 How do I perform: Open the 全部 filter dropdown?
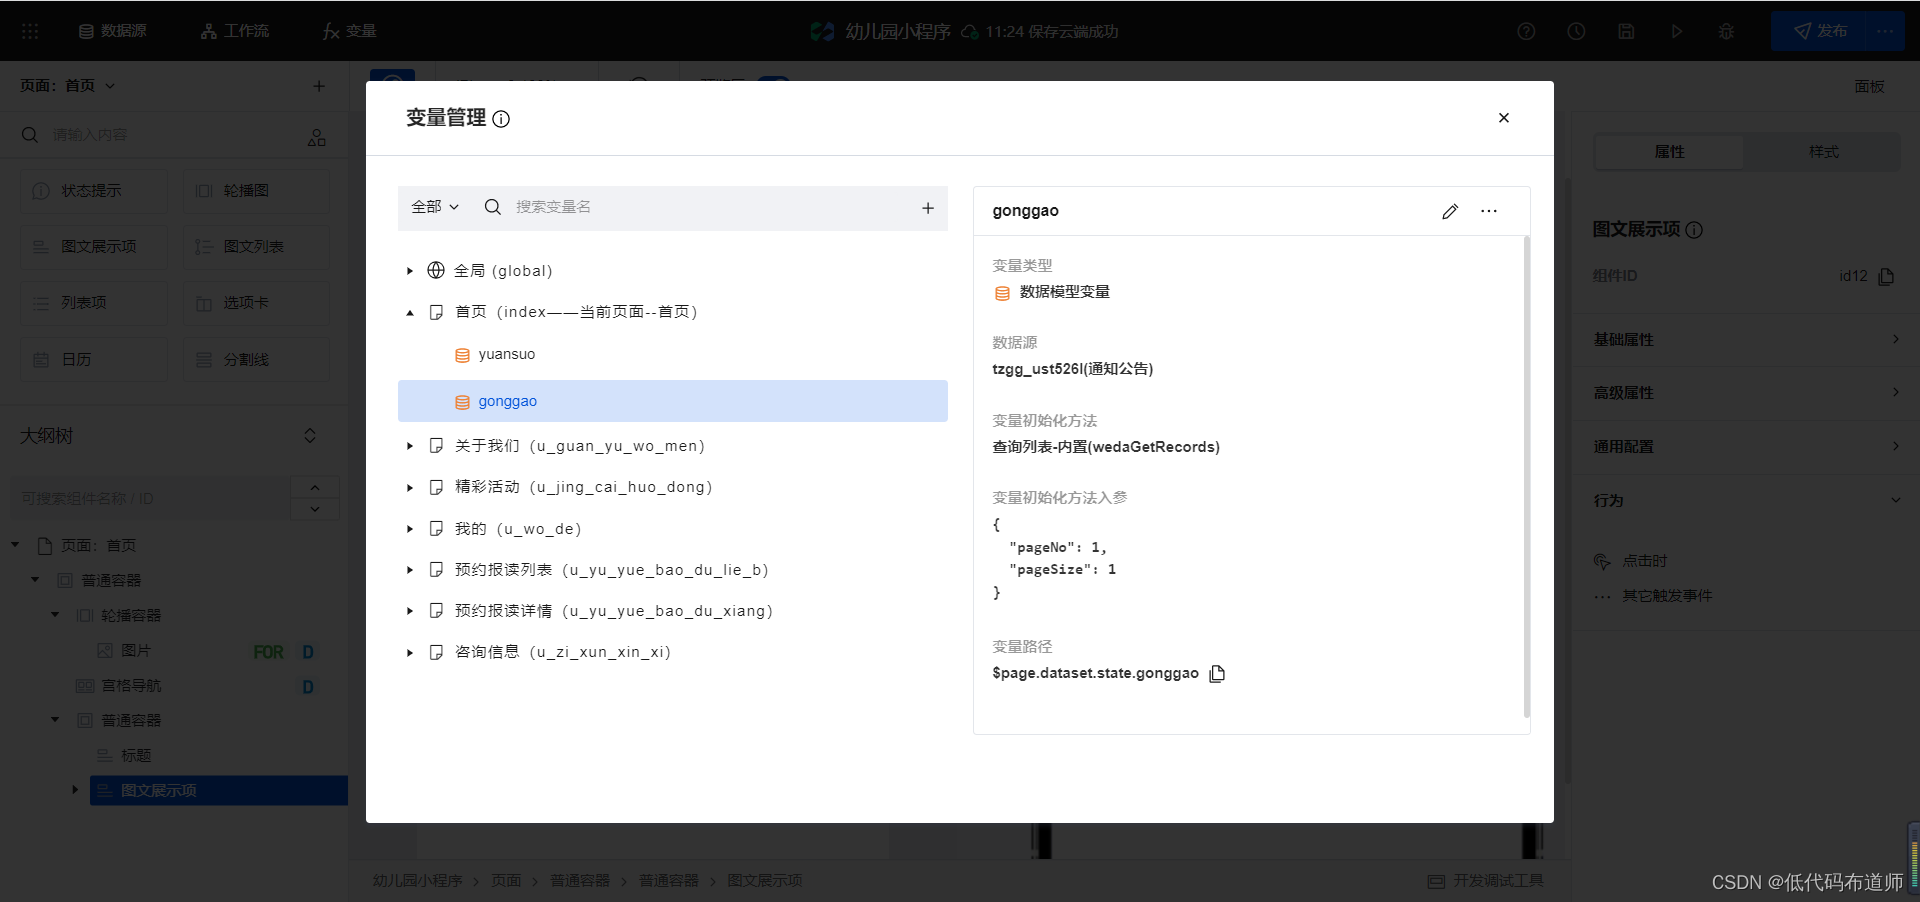pos(435,207)
